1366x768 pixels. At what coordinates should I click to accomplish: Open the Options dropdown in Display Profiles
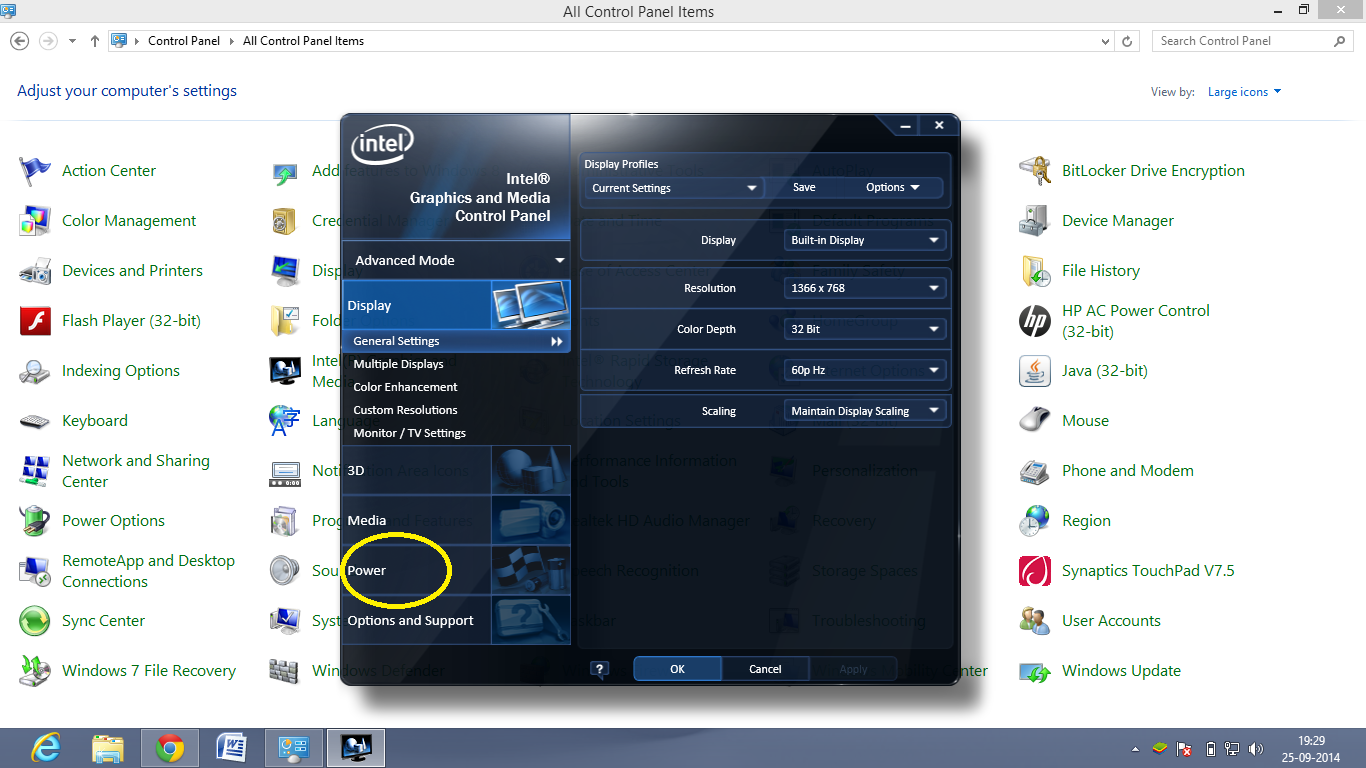[893, 188]
